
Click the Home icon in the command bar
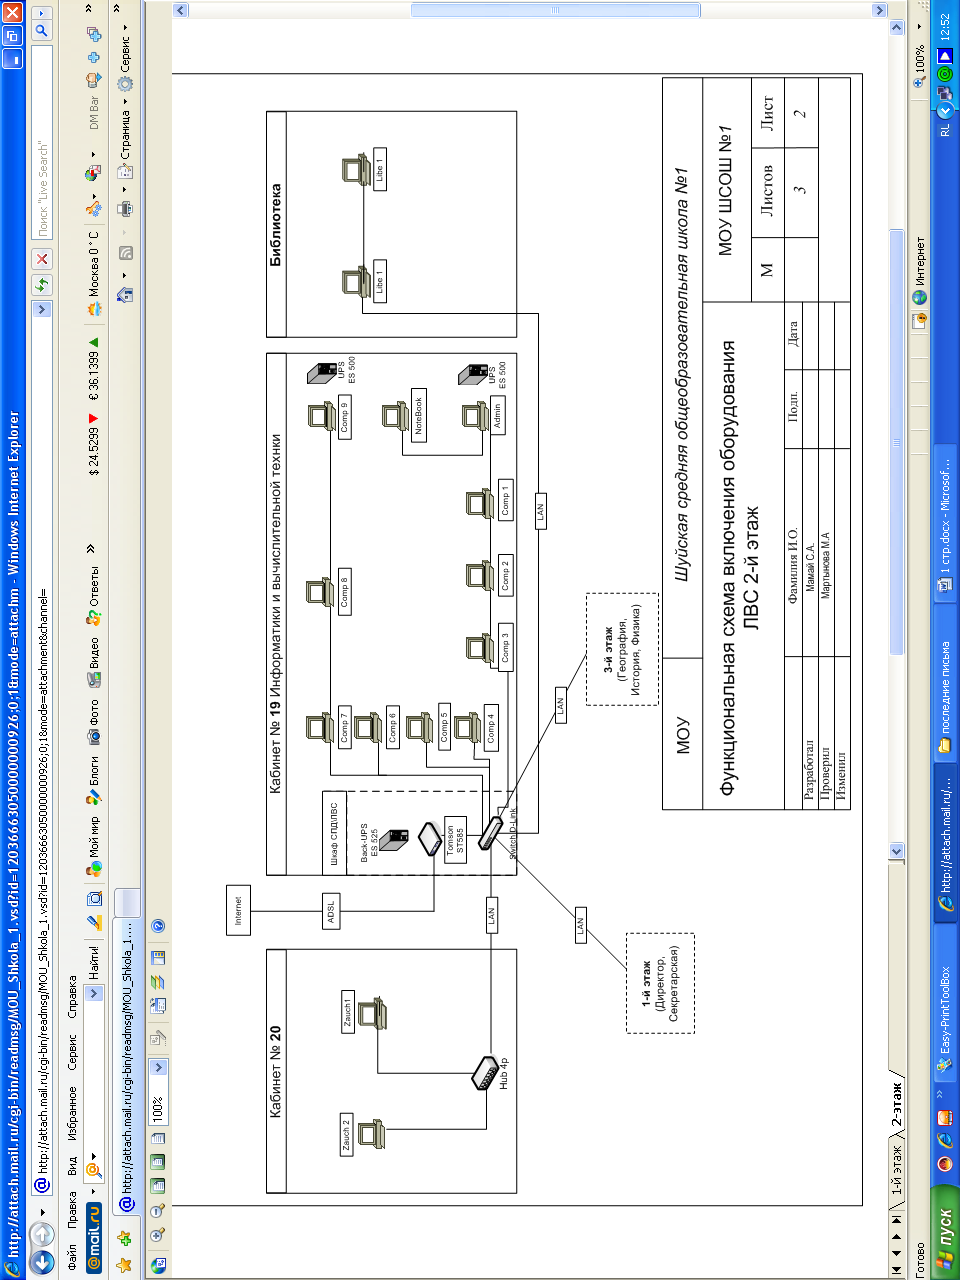[x=125, y=295]
